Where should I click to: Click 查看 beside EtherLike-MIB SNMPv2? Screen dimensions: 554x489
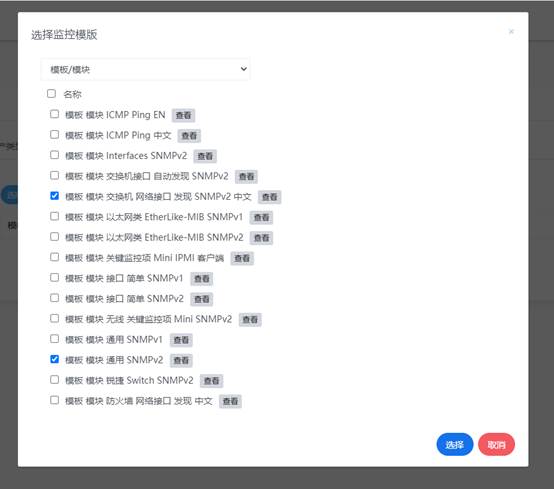tap(261, 238)
